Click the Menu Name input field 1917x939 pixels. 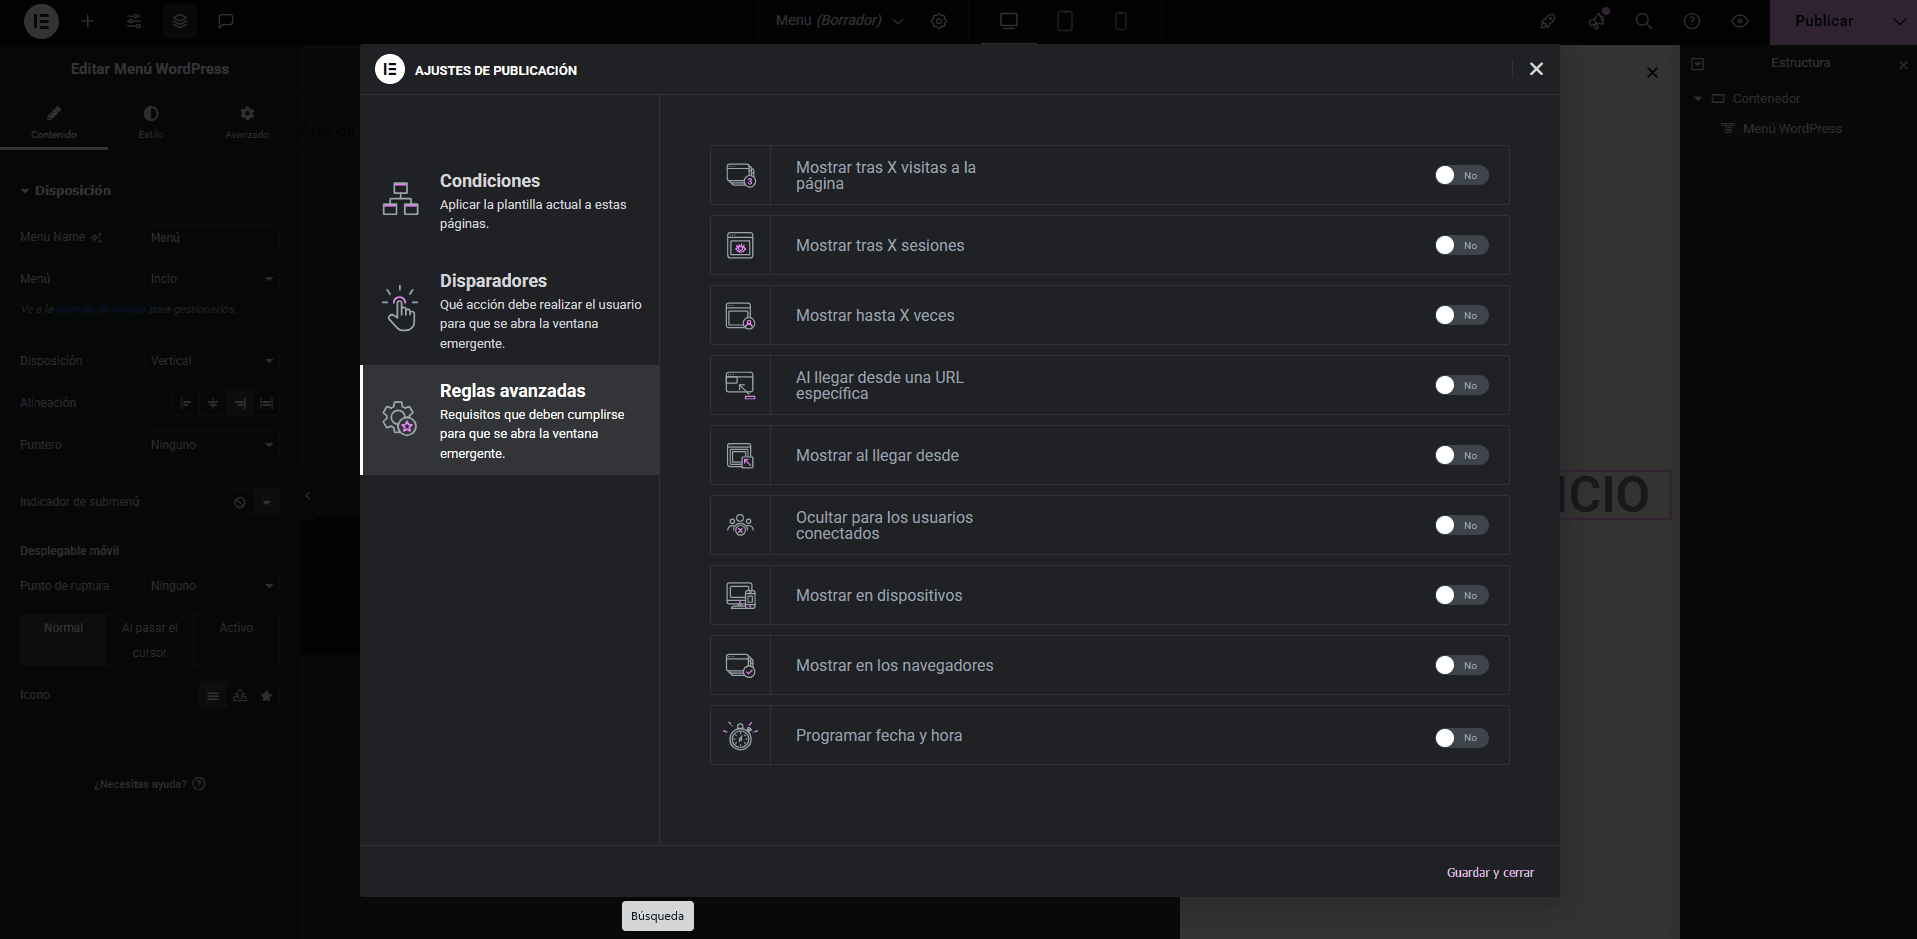coord(212,238)
